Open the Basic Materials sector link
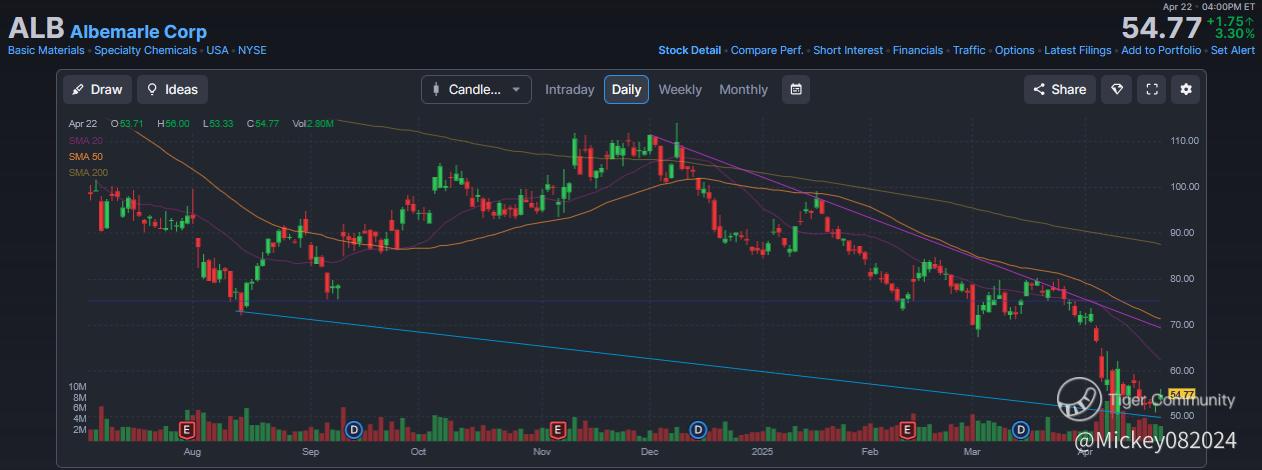This screenshot has width=1262, height=470. pos(46,50)
